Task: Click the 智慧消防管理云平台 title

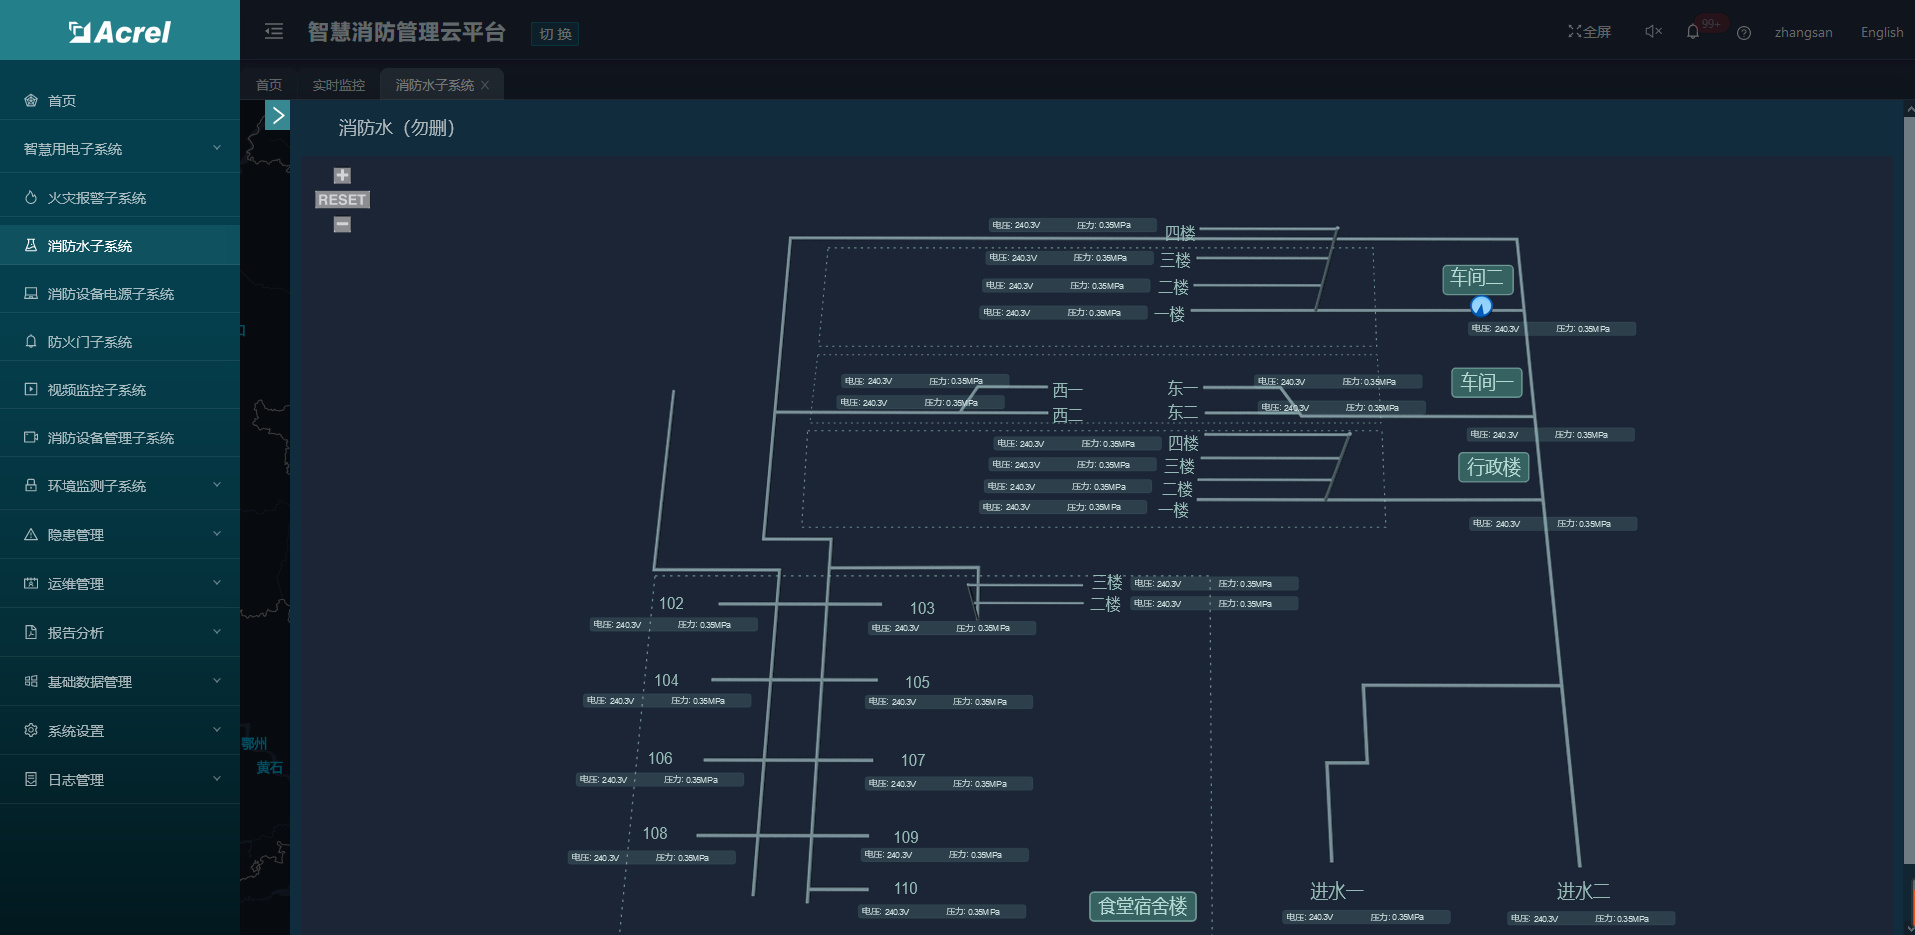Action: point(406,32)
